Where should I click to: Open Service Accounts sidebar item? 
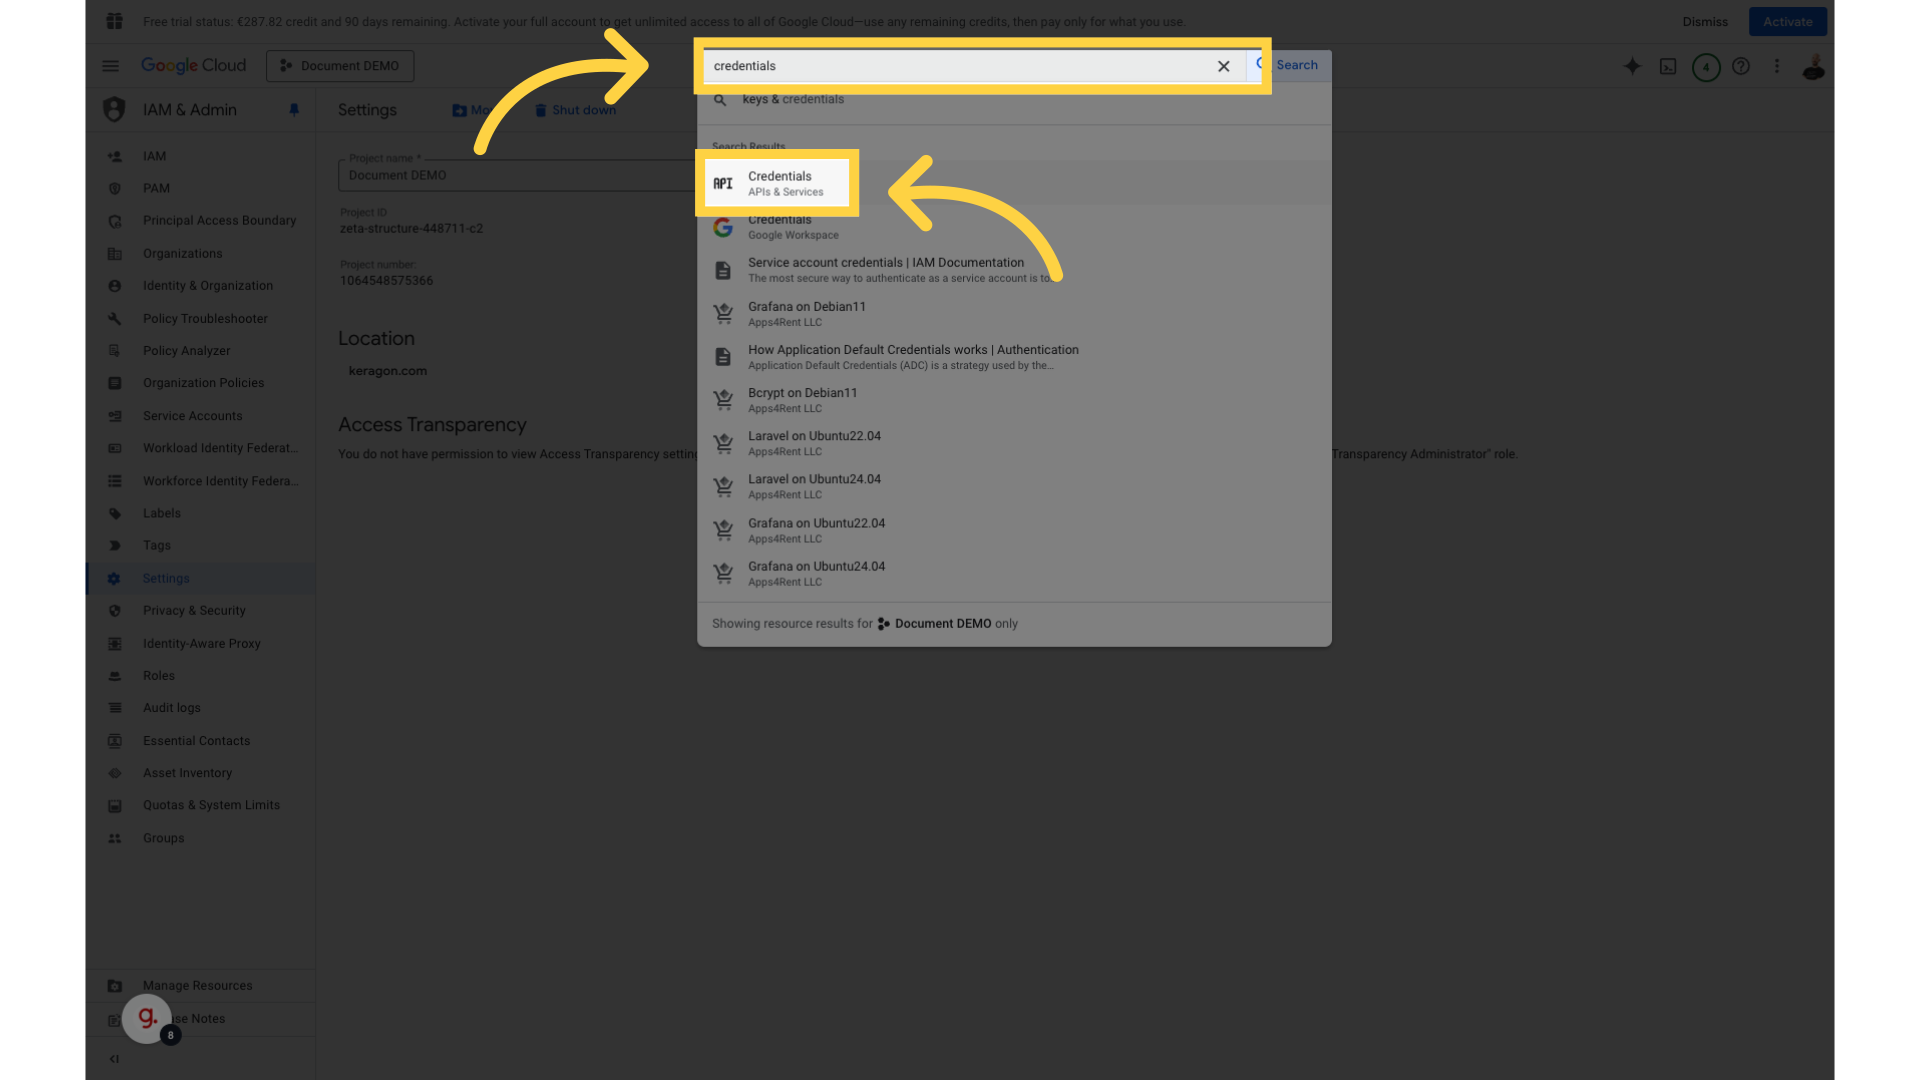tap(200, 415)
